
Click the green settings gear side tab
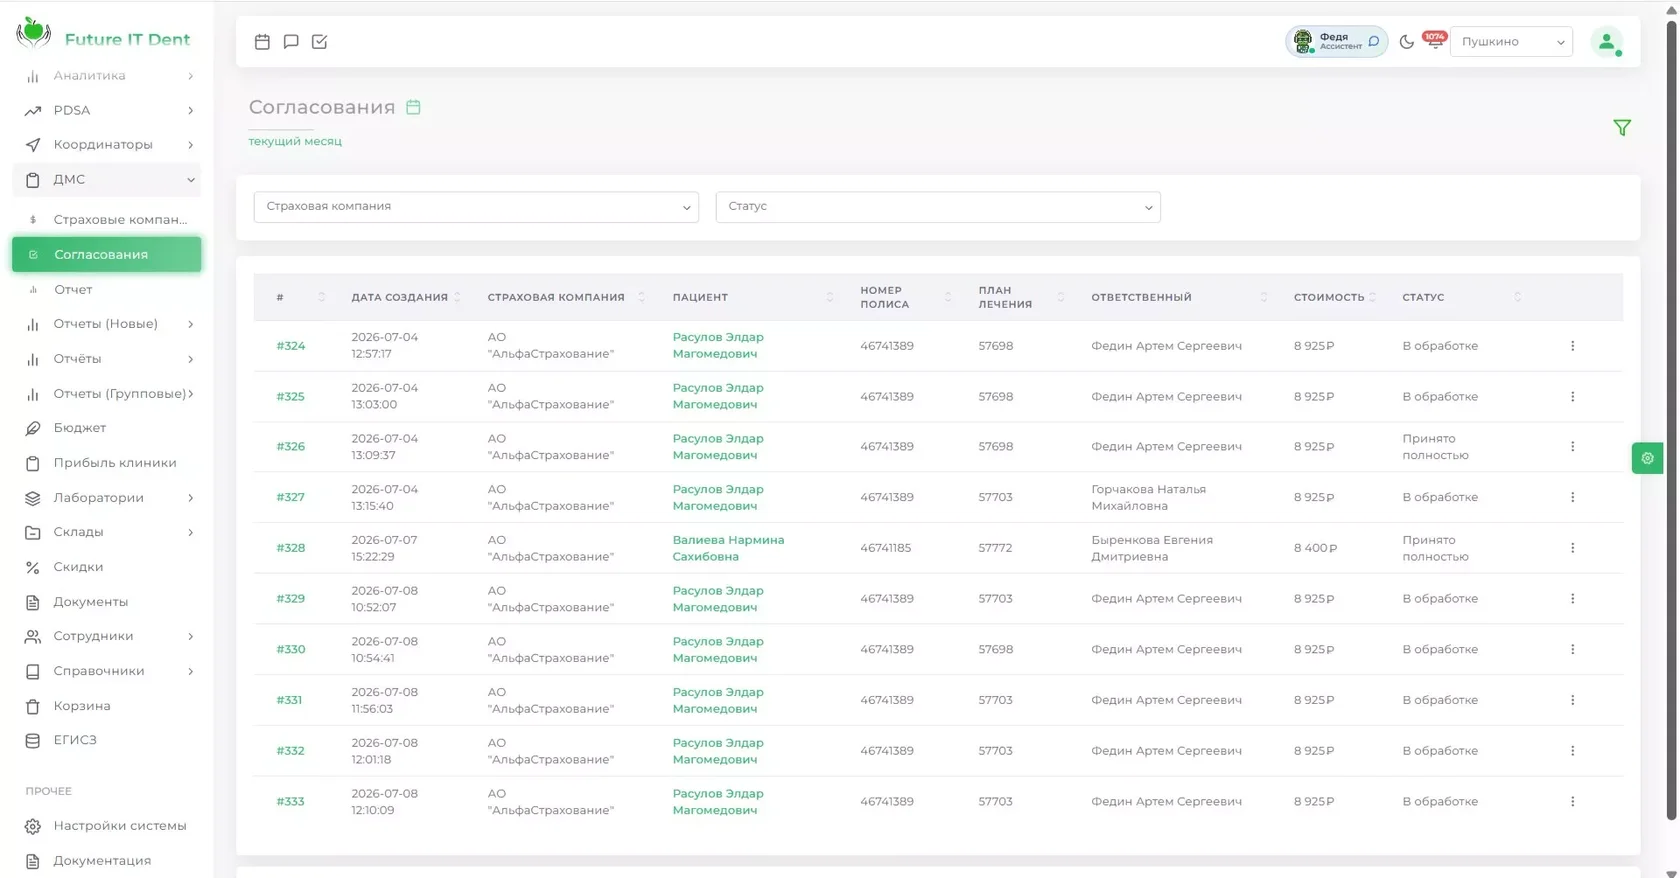(1647, 458)
